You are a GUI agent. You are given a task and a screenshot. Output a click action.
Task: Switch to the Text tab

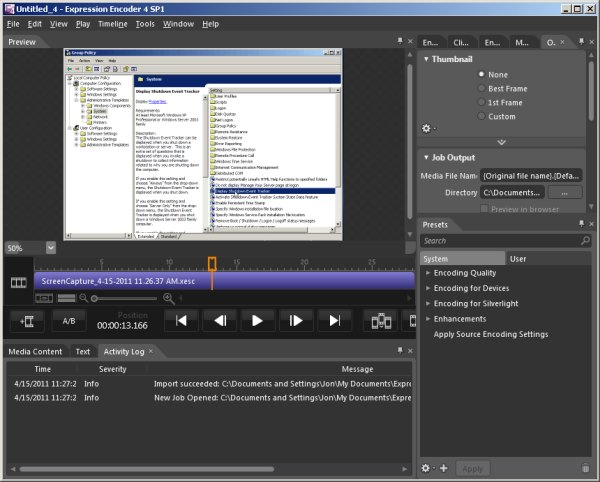[83, 352]
